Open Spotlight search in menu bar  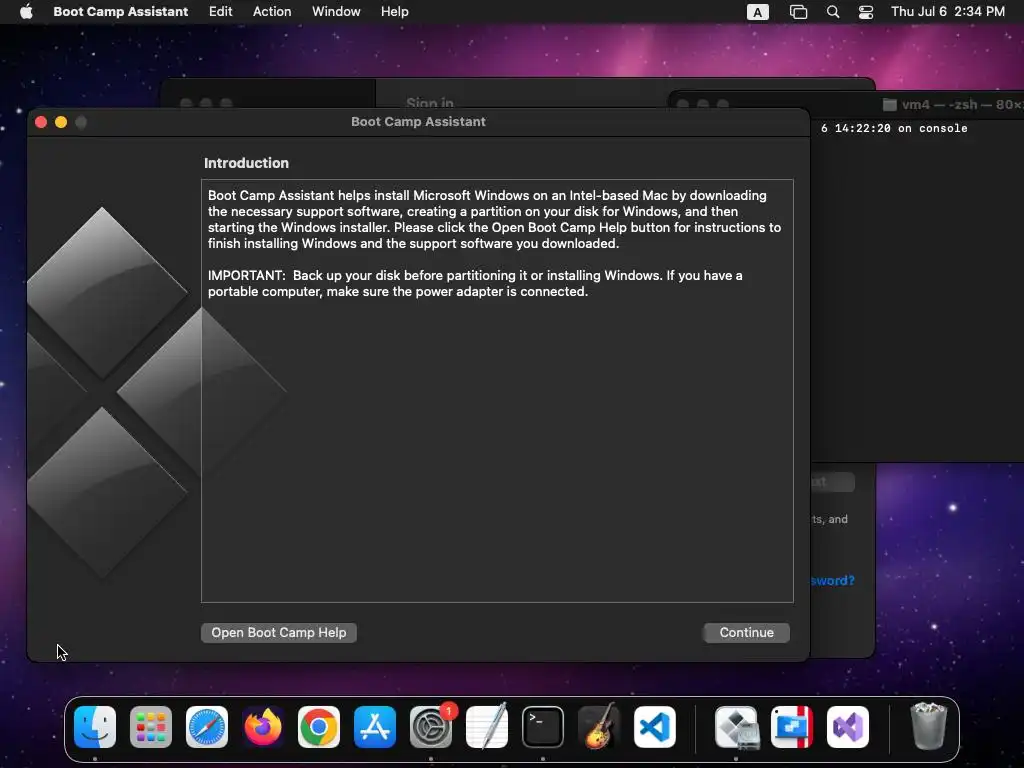click(x=833, y=12)
